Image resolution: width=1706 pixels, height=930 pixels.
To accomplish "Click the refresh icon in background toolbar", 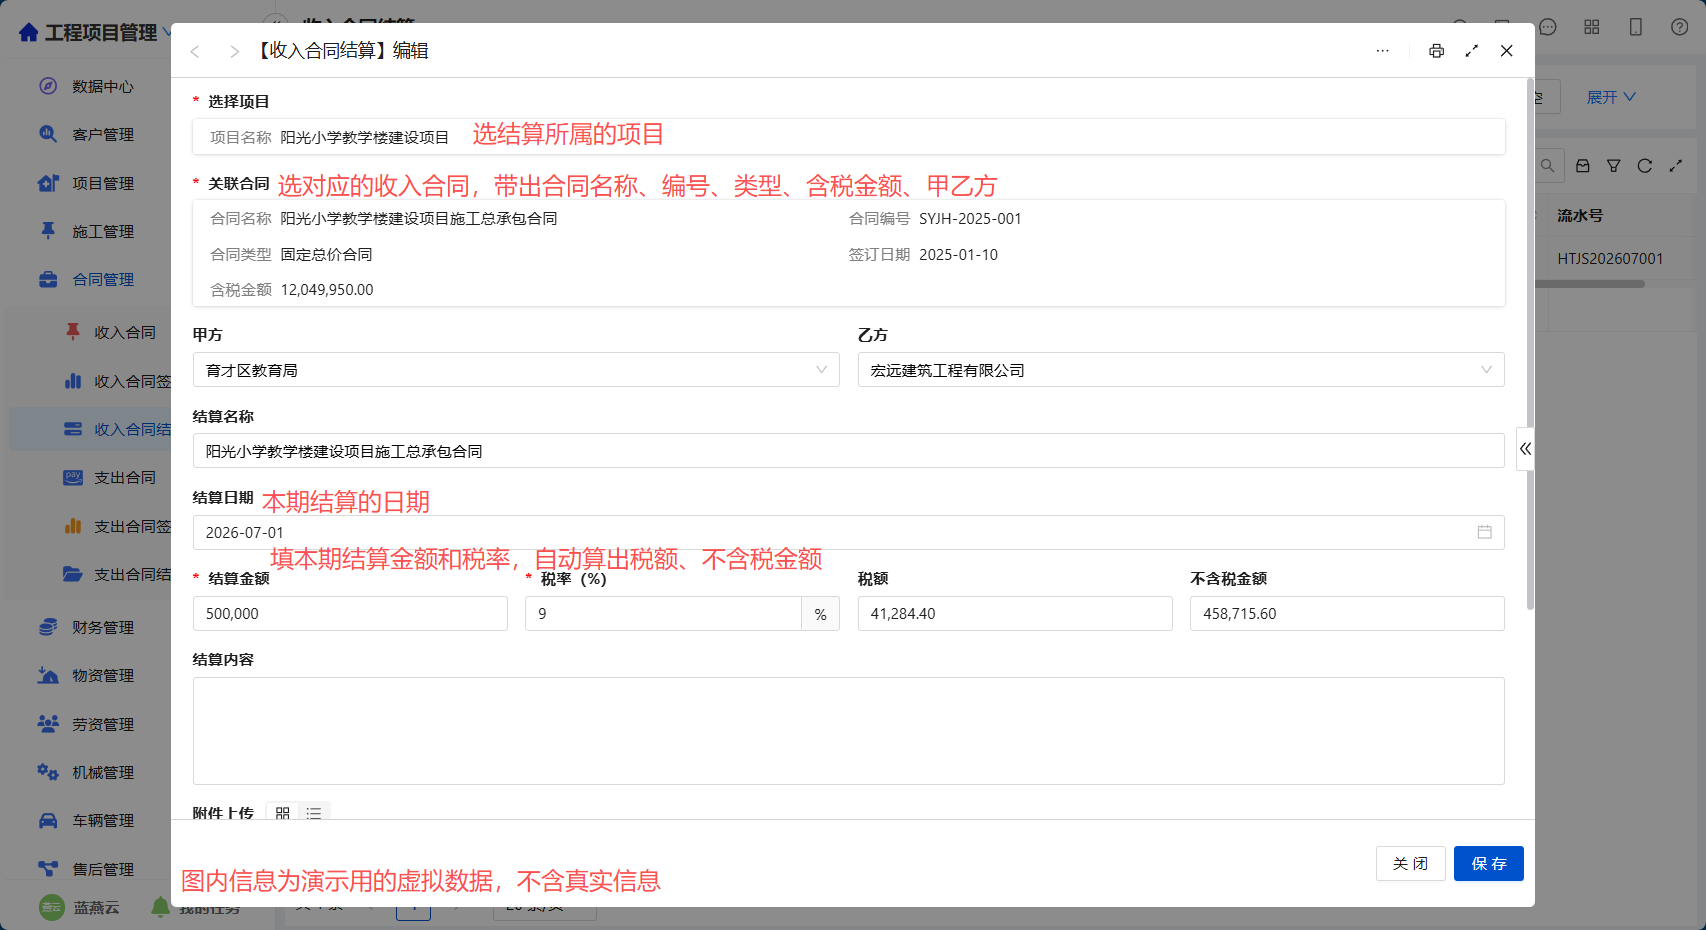I will click(1645, 166).
